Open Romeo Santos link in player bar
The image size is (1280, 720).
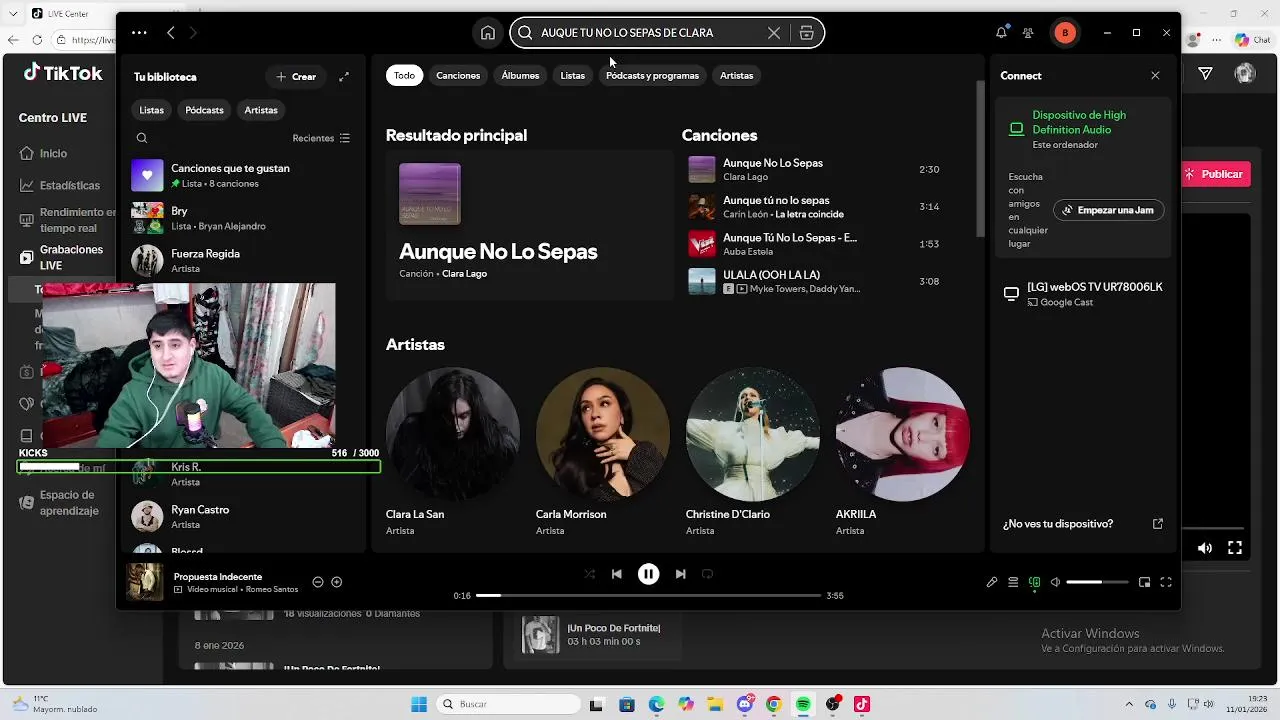[x=272, y=590]
